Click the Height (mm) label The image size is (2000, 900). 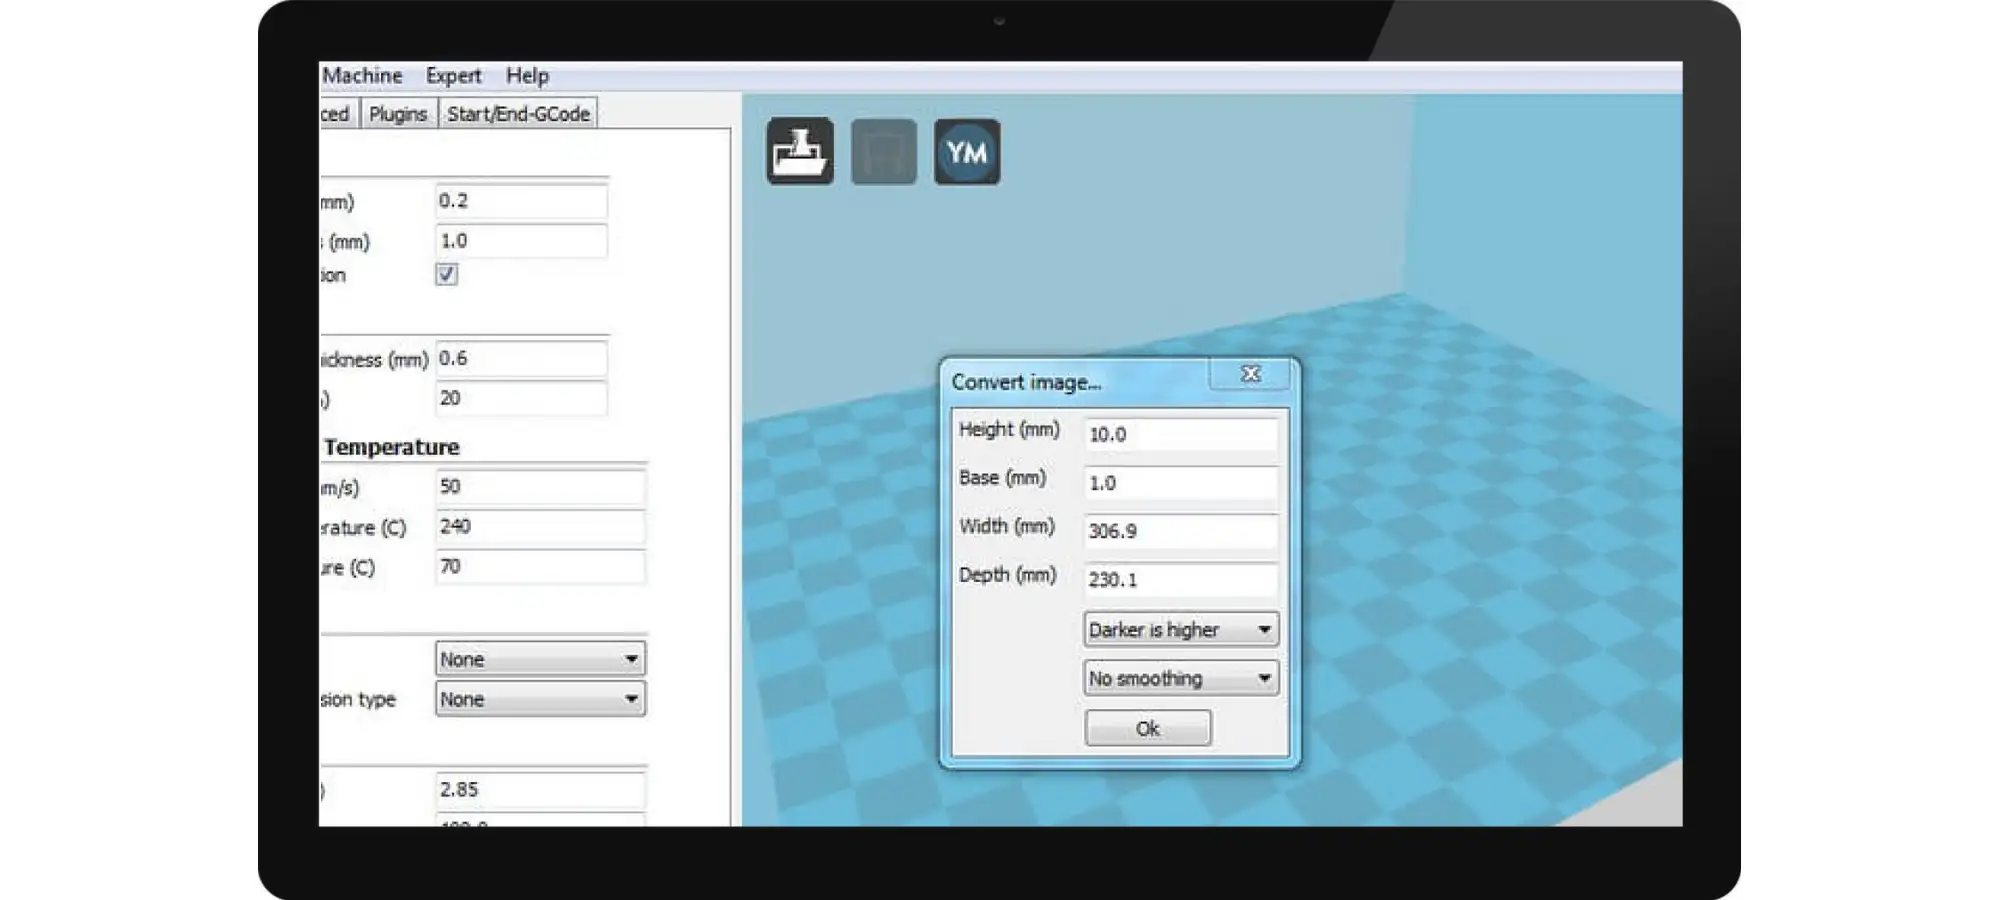(1009, 429)
